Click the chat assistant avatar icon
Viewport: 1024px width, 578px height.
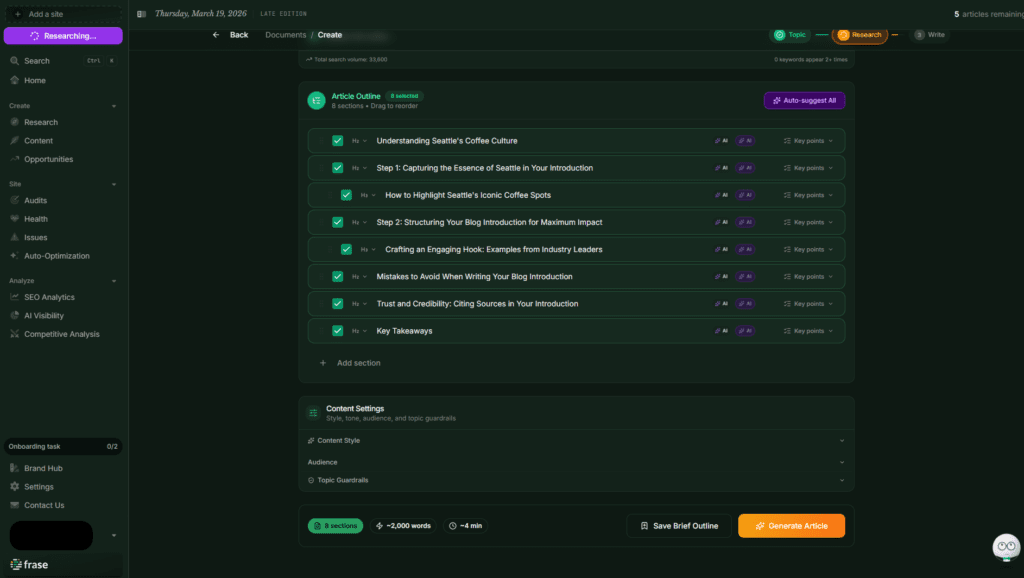(1005, 547)
